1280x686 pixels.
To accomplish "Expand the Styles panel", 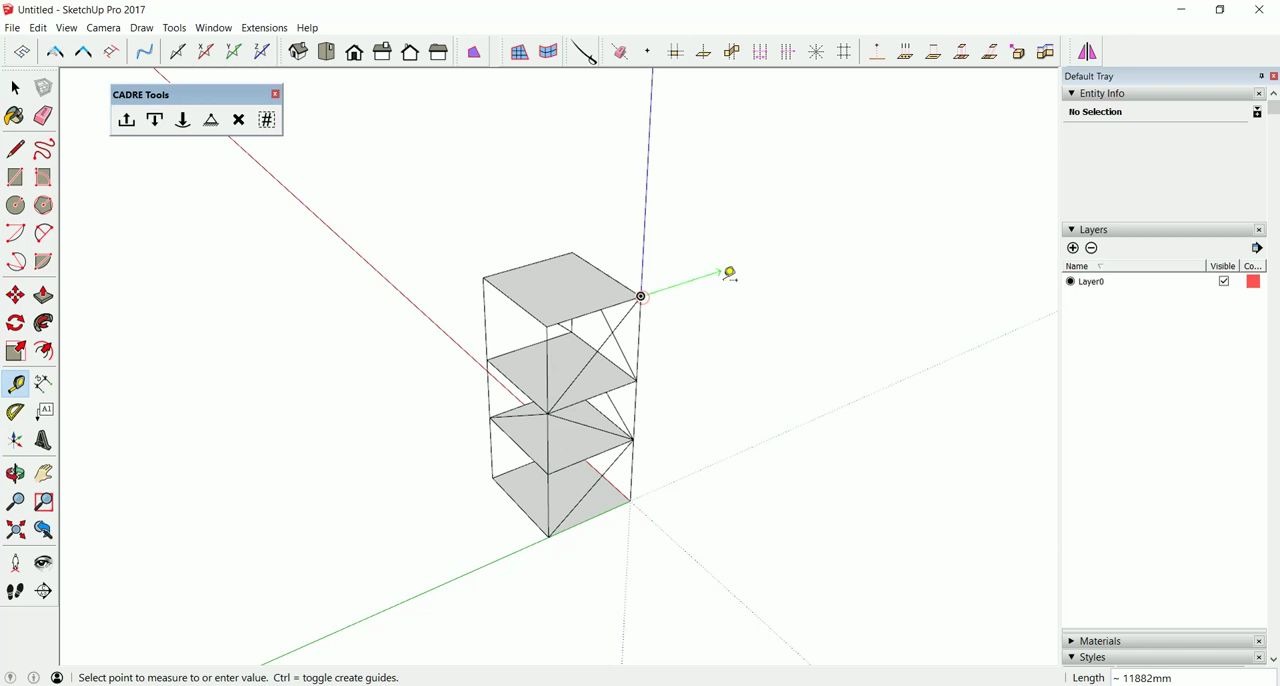I will (x=1071, y=657).
